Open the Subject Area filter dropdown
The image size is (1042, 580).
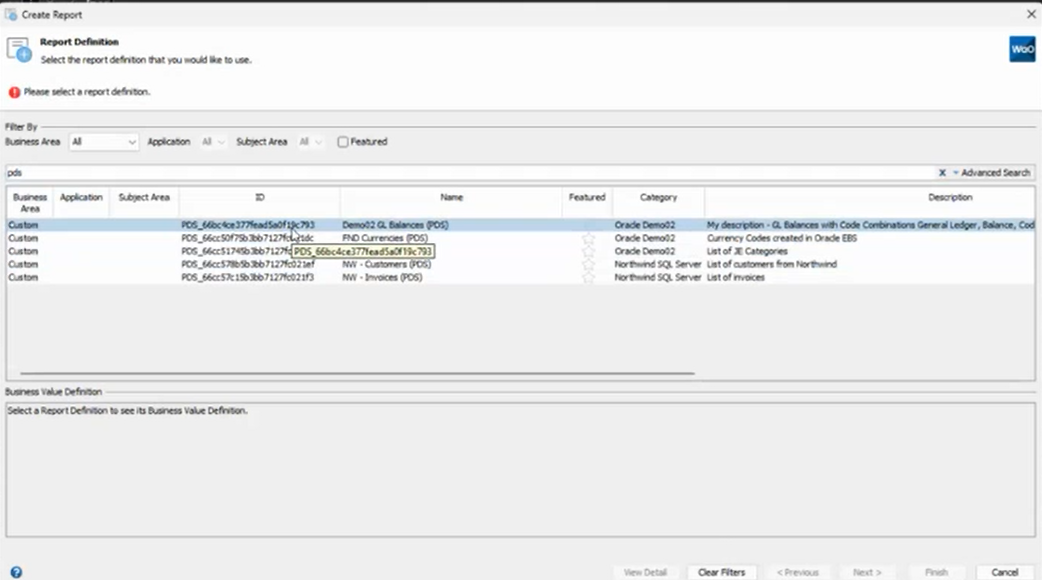tap(310, 142)
